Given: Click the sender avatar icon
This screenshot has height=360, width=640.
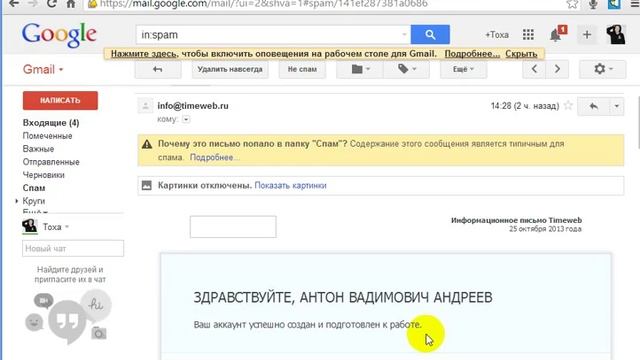Looking at the screenshot, I should tap(145, 106).
